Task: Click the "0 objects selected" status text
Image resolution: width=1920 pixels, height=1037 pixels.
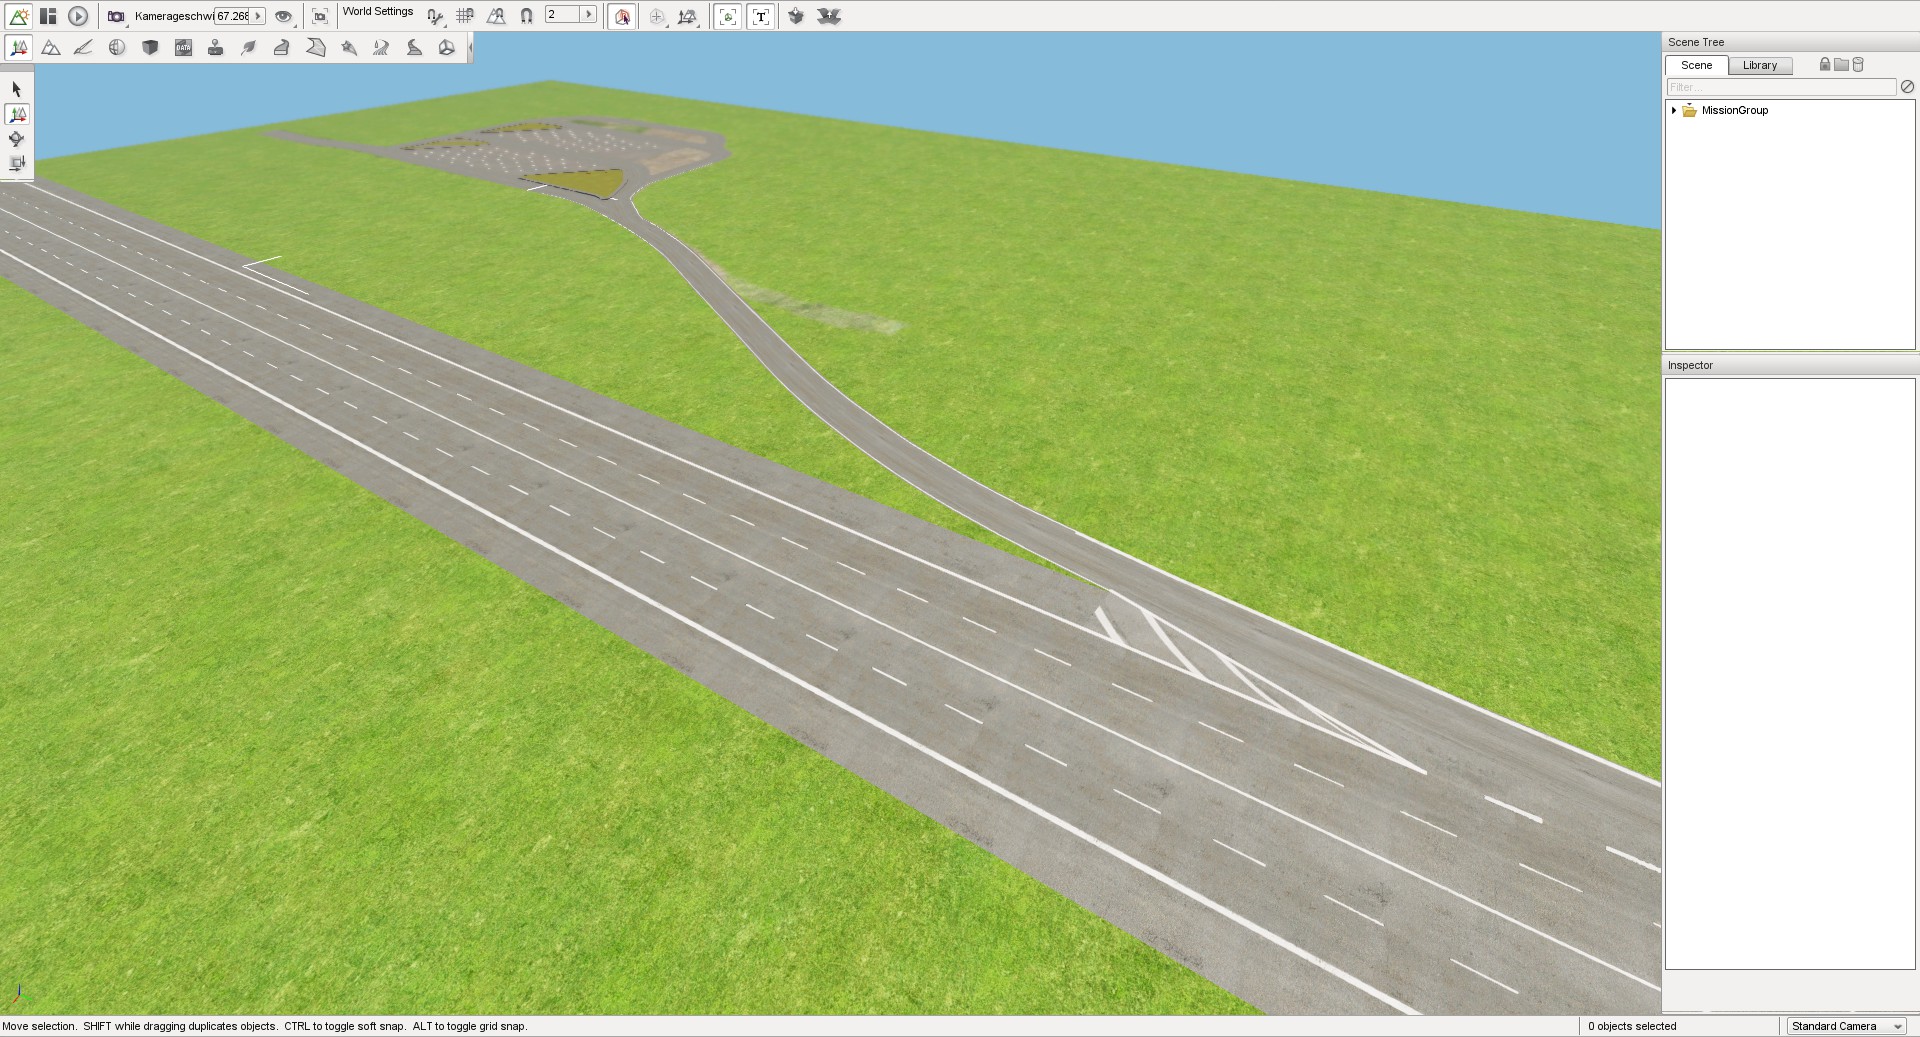Action: tap(1632, 1026)
